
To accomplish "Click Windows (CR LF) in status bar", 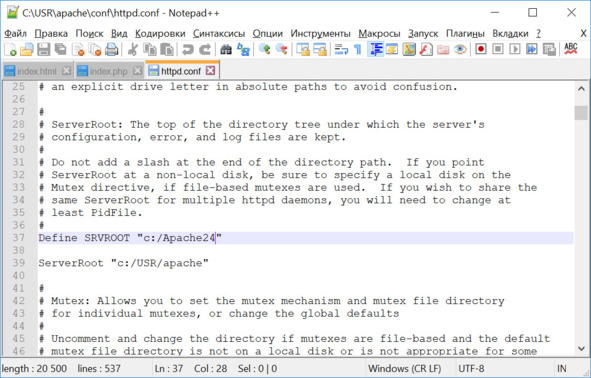I will coord(404,368).
